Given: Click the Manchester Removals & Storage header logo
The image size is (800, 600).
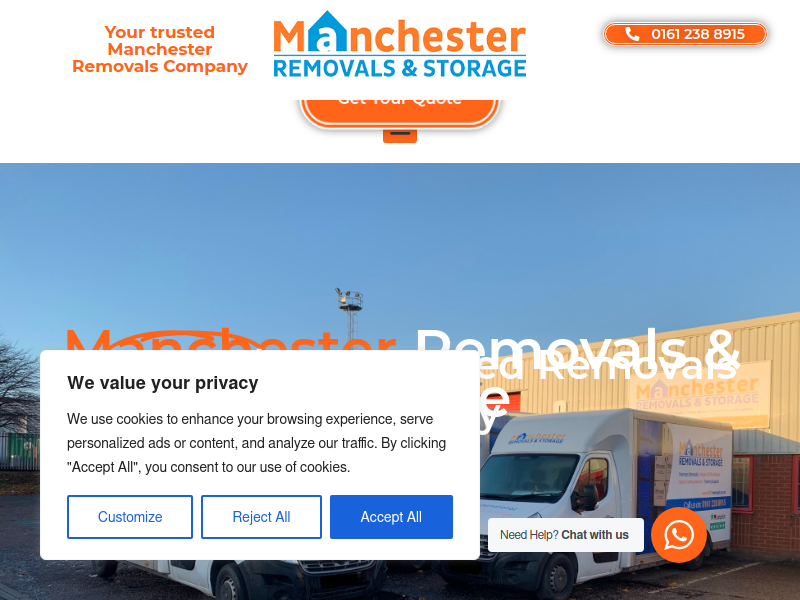Looking at the screenshot, I should click(x=400, y=44).
